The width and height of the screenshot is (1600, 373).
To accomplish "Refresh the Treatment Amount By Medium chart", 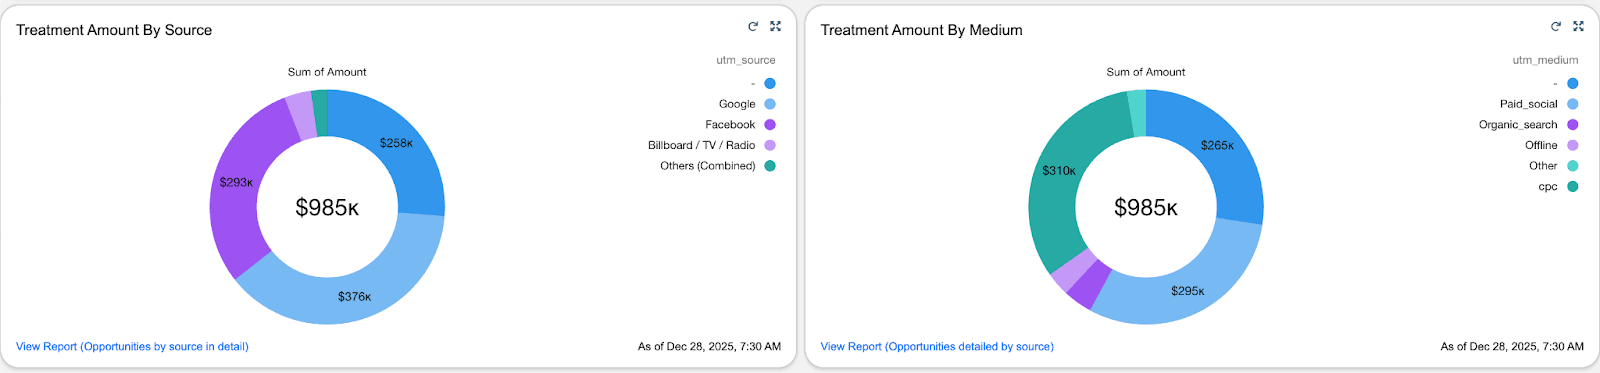I will click(1556, 27).
